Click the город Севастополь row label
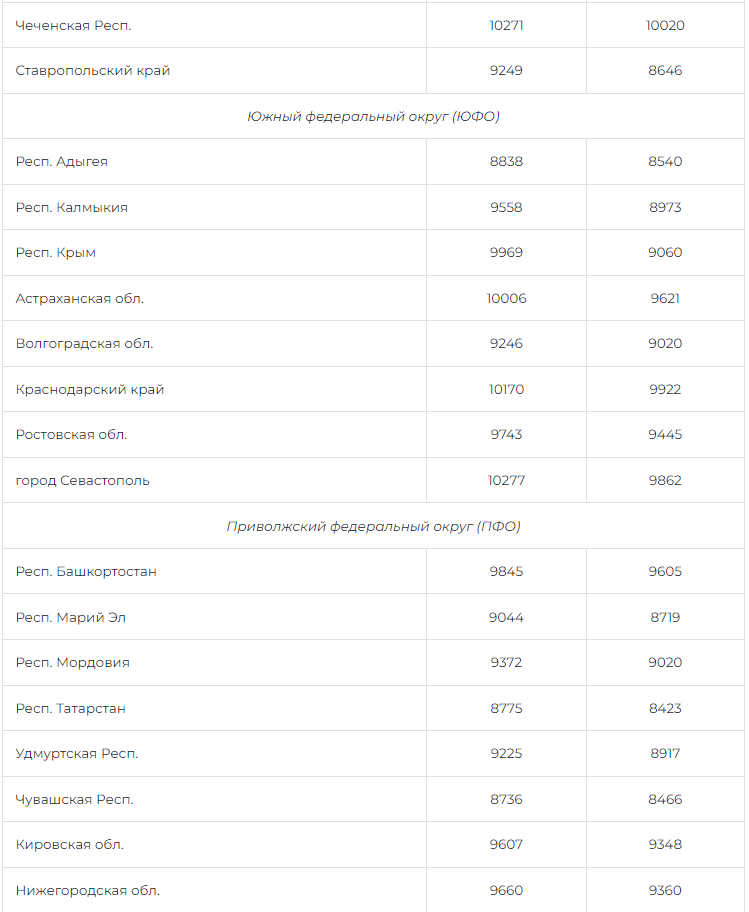749x912 pixels. point(83,481)
